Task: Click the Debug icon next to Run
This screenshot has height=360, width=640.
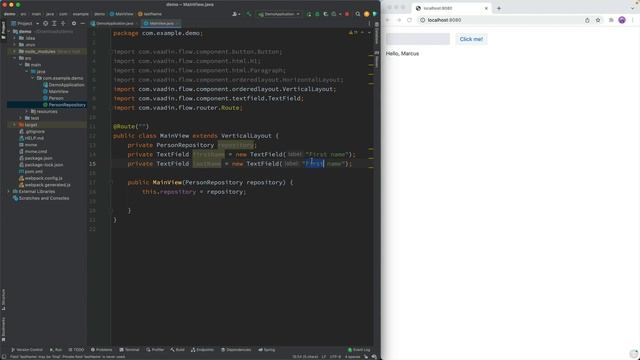Action: [317, 14]
